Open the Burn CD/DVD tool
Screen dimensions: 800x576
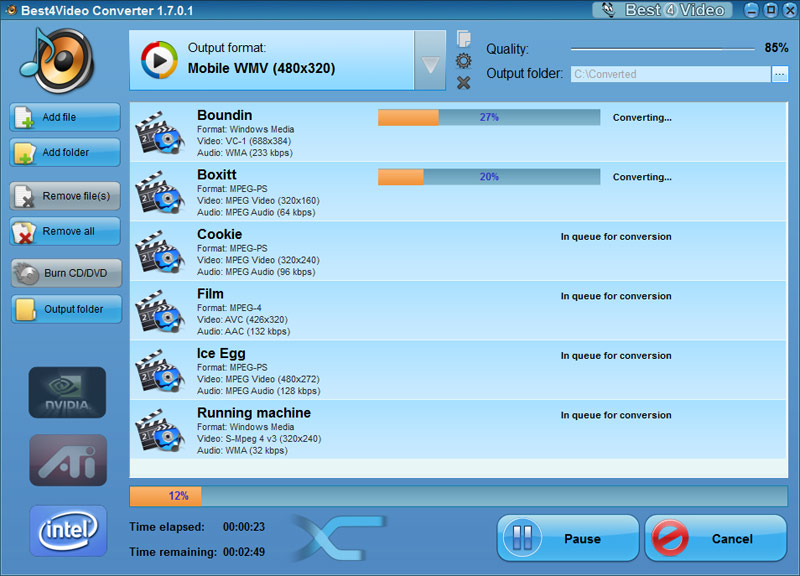pyautogui.click(x=66, y=273)
